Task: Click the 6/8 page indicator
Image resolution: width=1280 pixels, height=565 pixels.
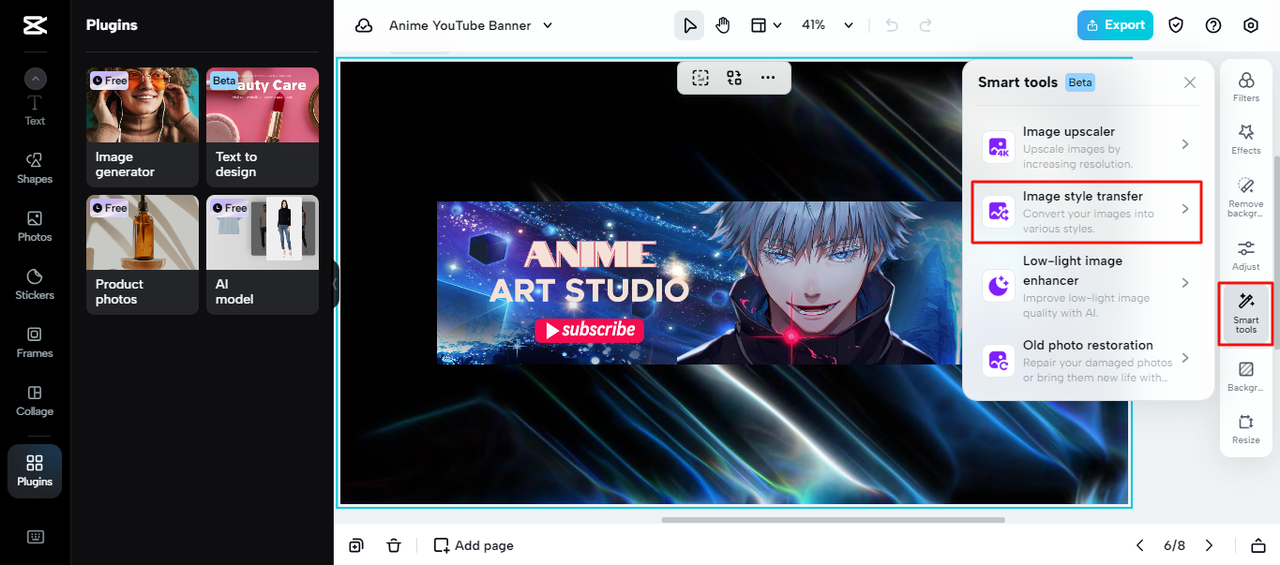Action: coord(1174,545)
